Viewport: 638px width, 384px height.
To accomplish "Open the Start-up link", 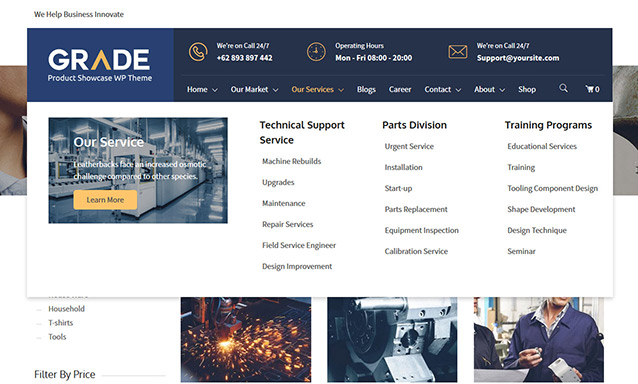I will point(398,188).
